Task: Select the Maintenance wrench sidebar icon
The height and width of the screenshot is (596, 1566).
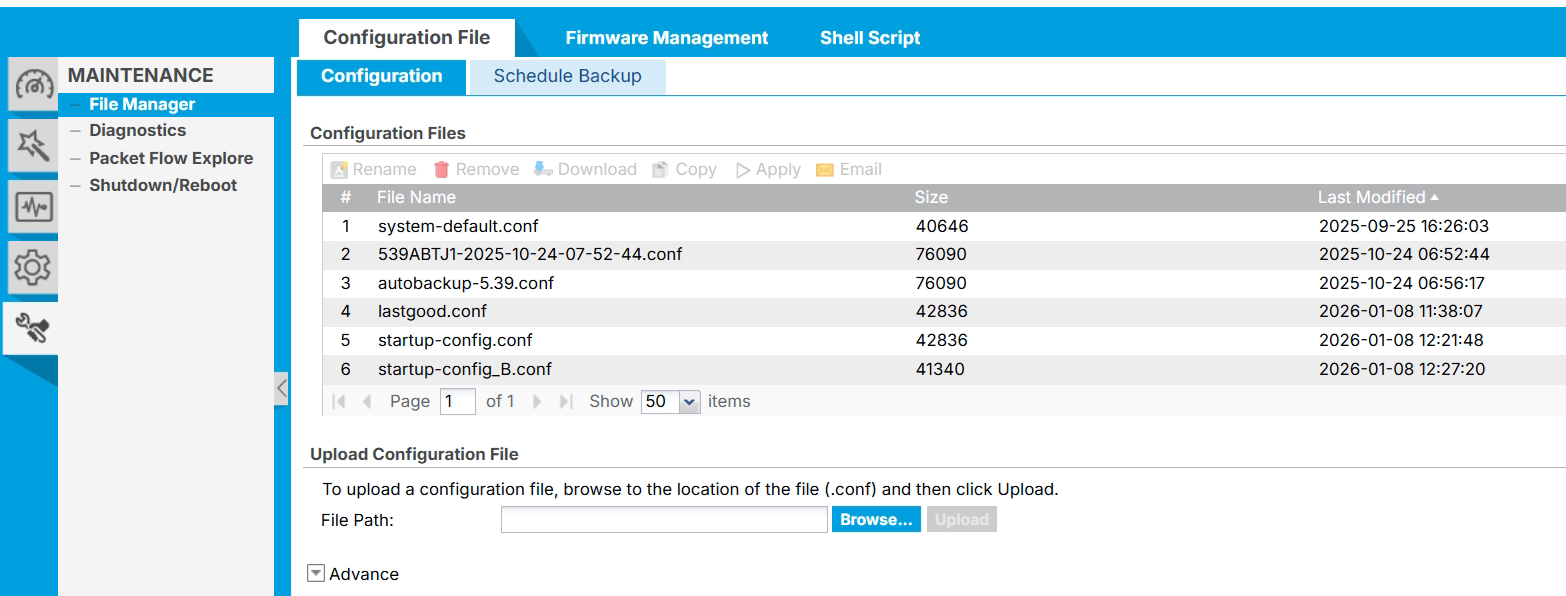Action: pos(32,328)
